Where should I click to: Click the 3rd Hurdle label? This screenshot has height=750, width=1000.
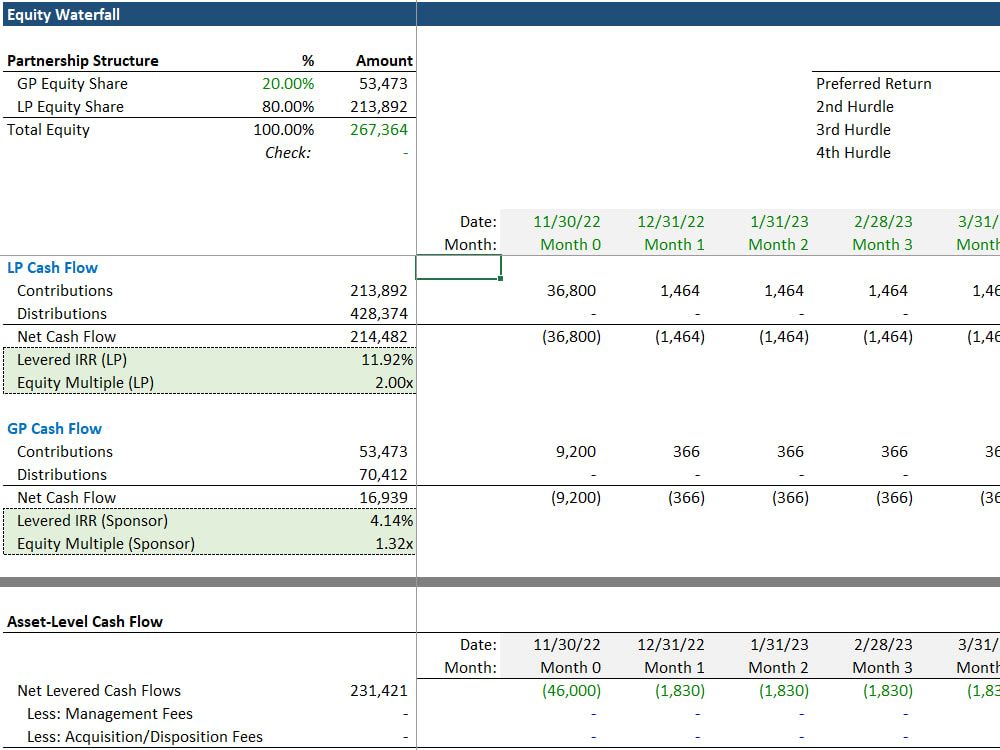coord(853,129)
